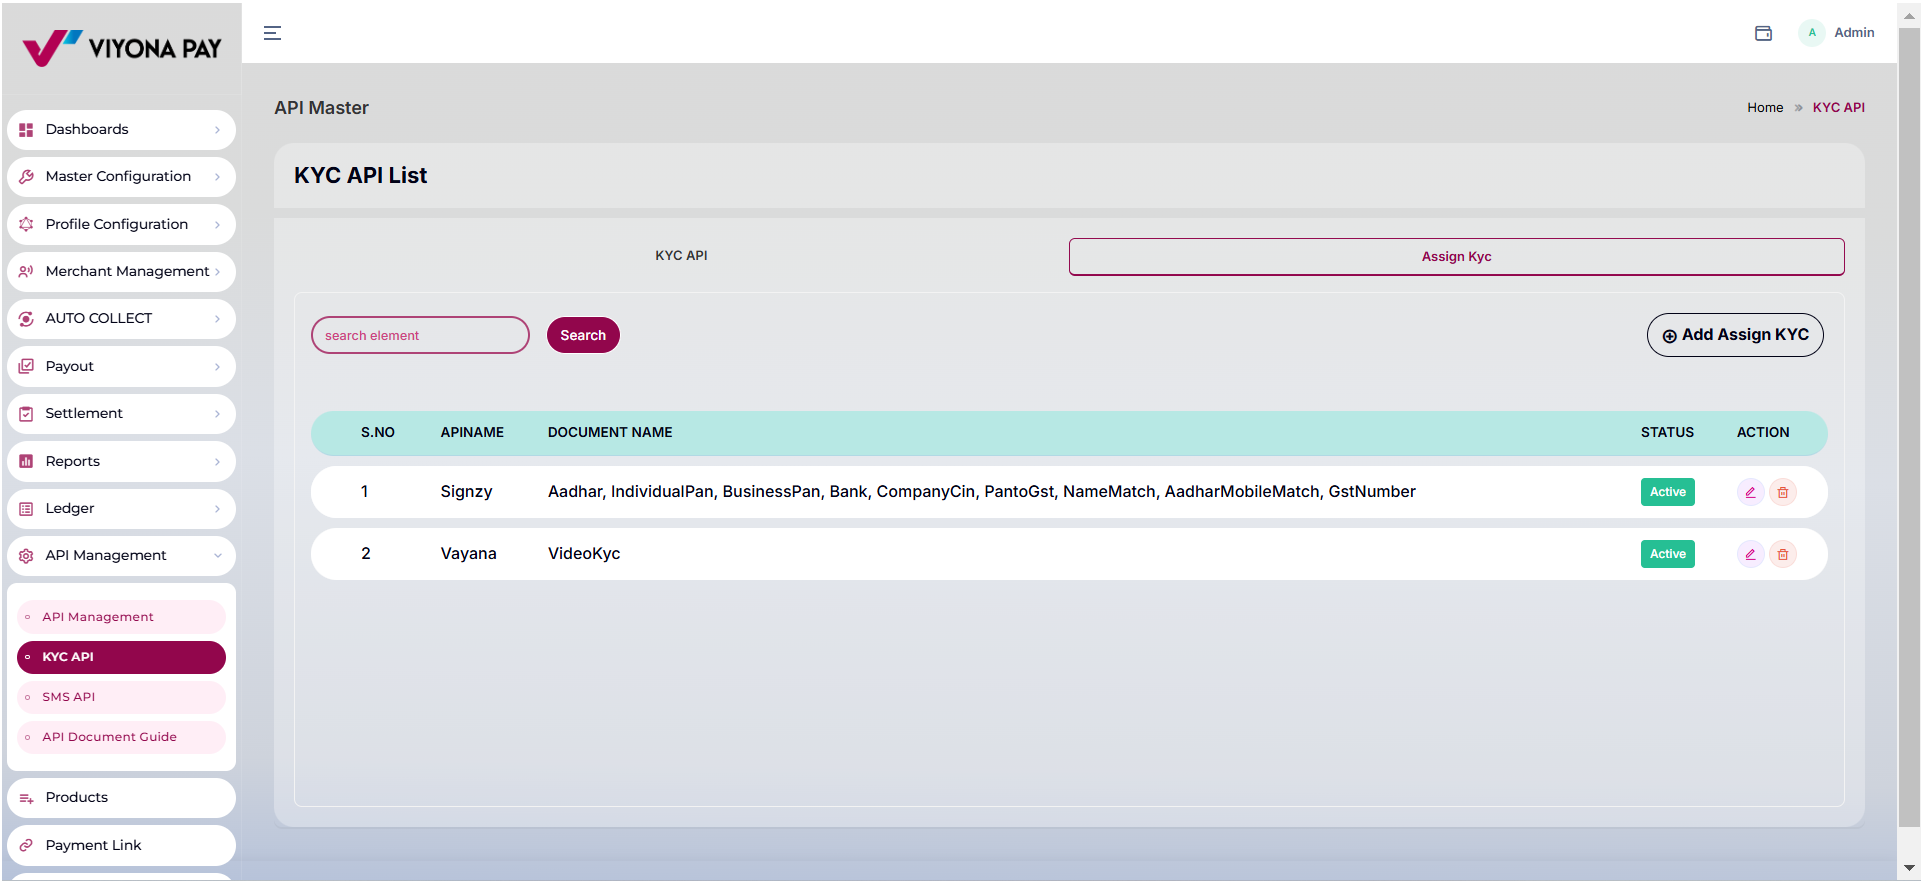
Task: Click the ACTION column header
Action: (1762, 433)
